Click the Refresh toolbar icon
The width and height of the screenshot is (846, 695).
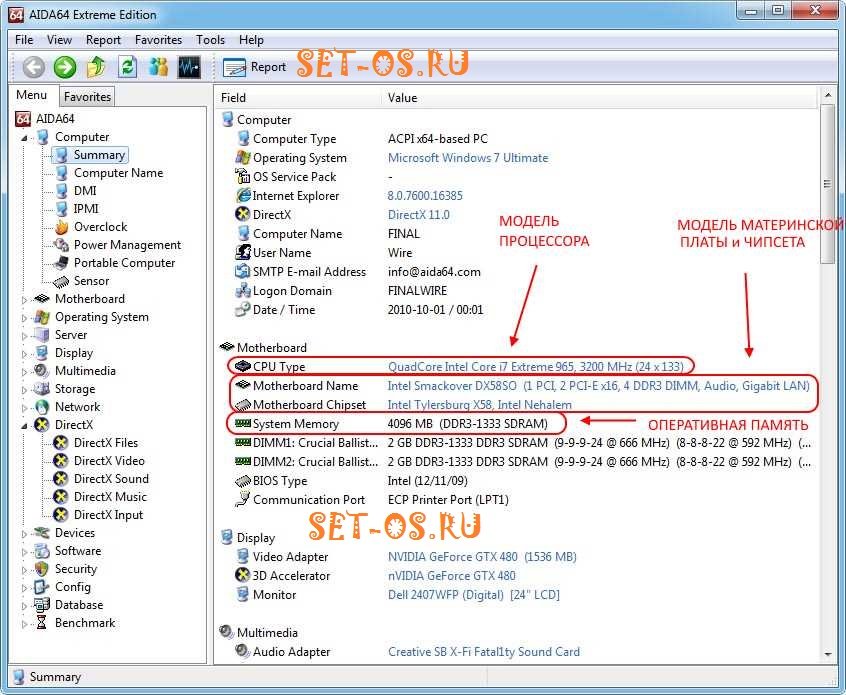[127, 67]
